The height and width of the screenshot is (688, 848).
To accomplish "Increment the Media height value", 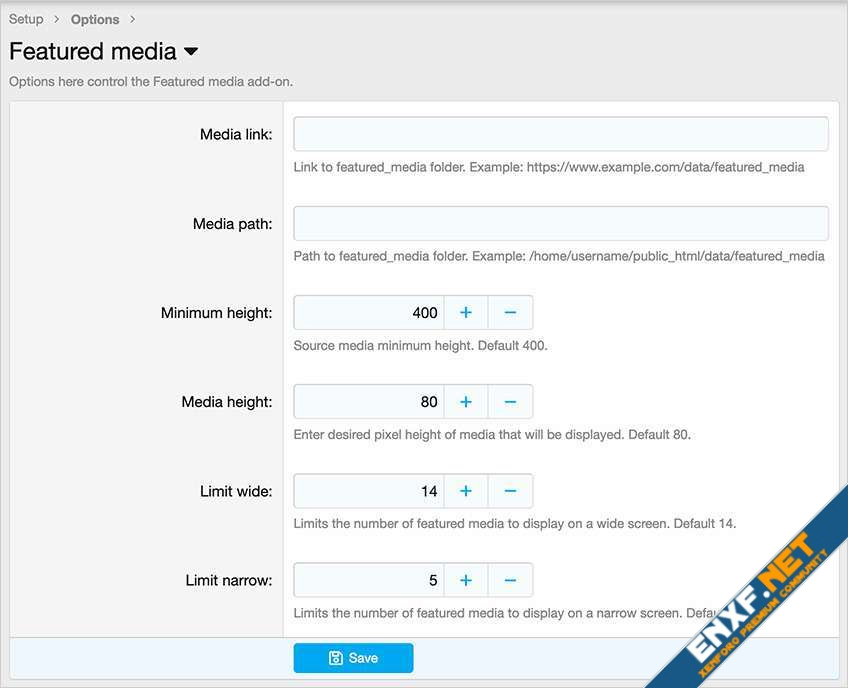I will [466, 402].
